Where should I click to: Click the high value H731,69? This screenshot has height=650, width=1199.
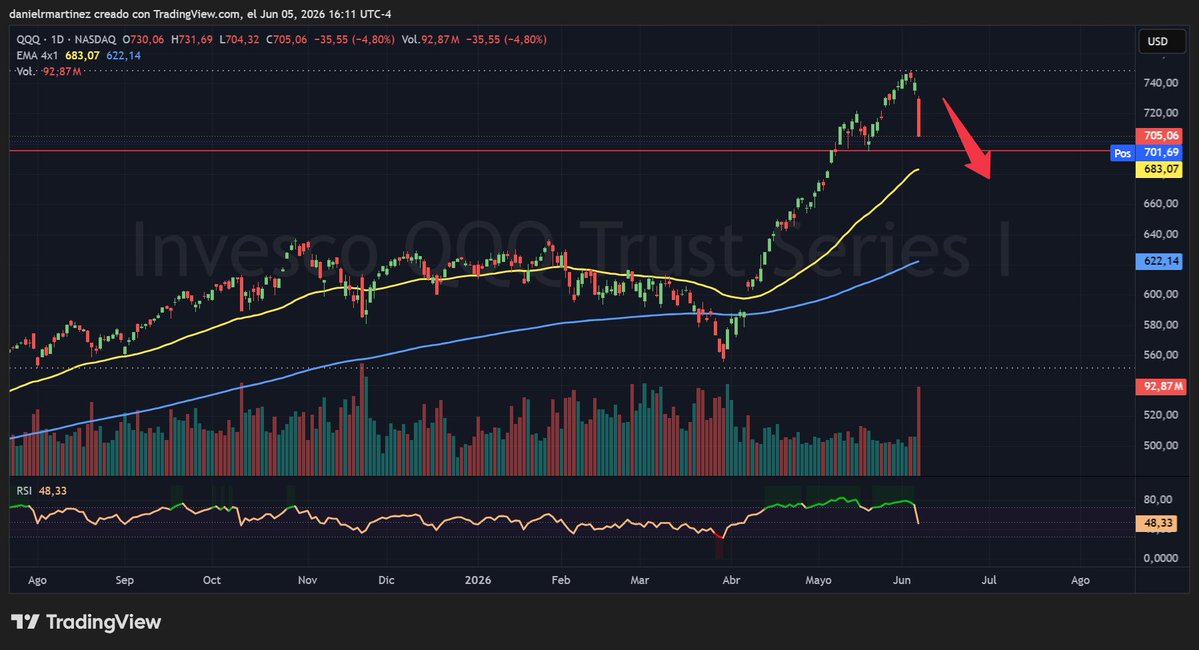[192, 39]
